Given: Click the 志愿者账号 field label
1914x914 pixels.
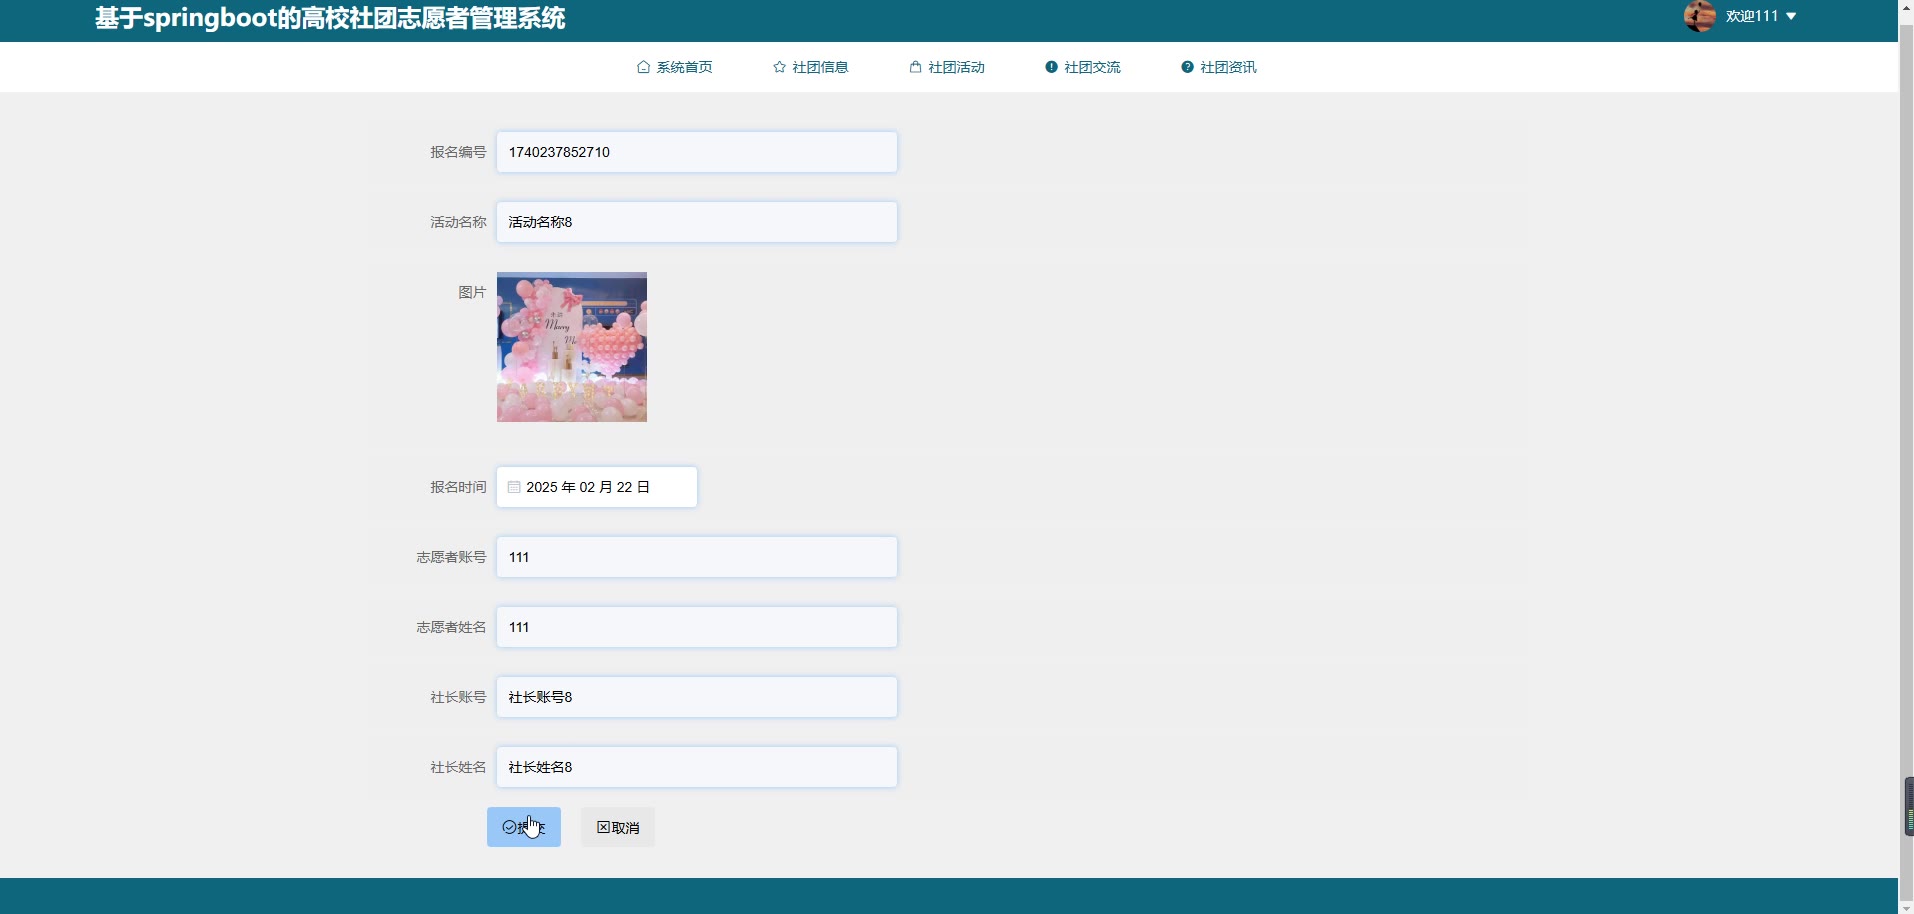Looking at the screenshot, I should [x=451, y=557].
